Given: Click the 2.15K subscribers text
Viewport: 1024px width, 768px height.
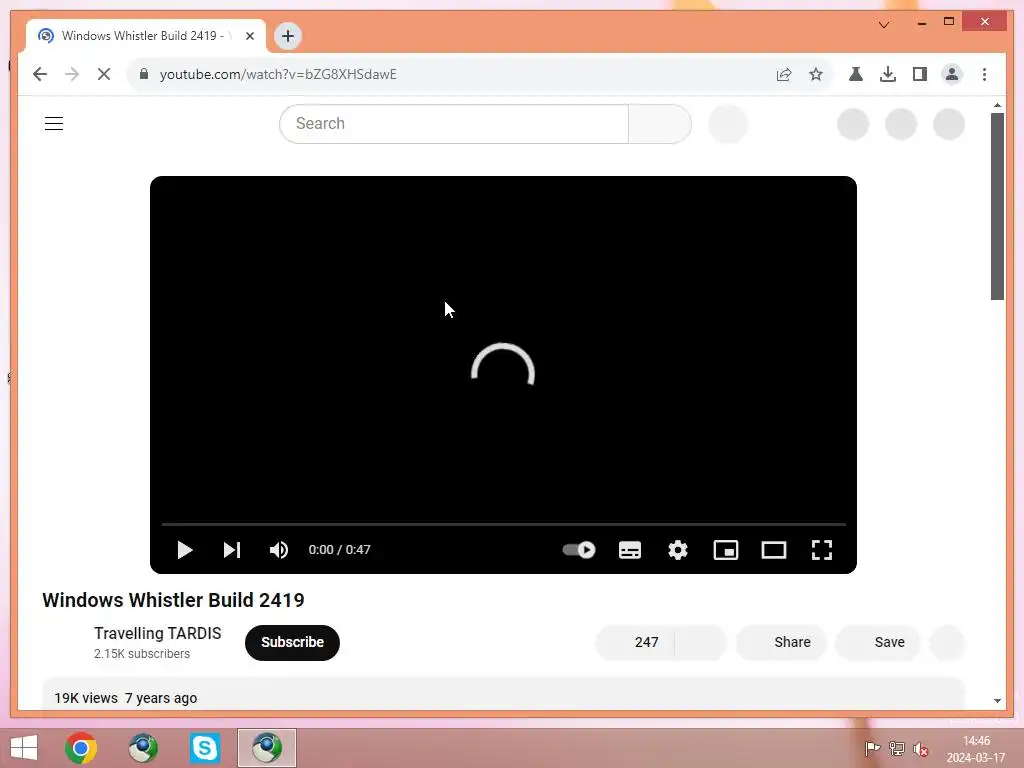Looking at the screenshot, I should [142, 654].
